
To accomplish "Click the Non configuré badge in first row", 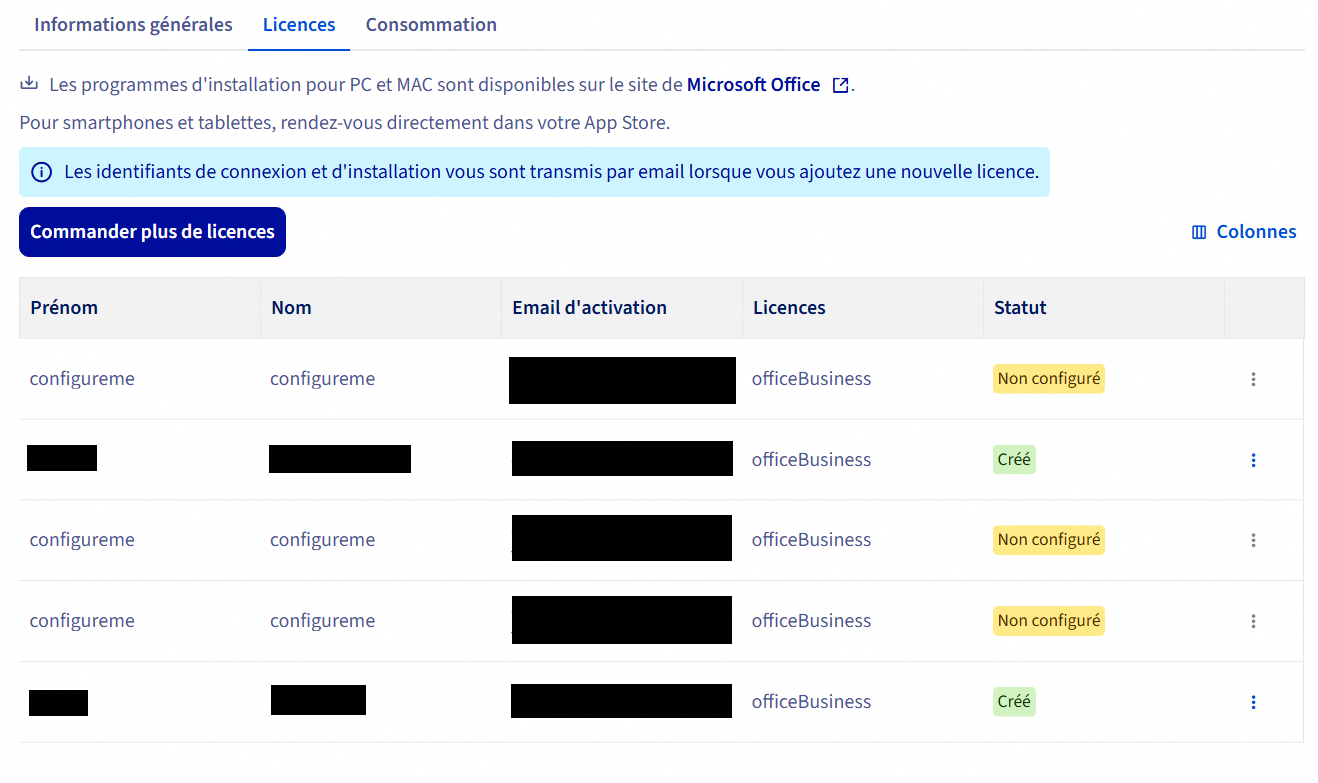I will click(x=1048, y=379).
